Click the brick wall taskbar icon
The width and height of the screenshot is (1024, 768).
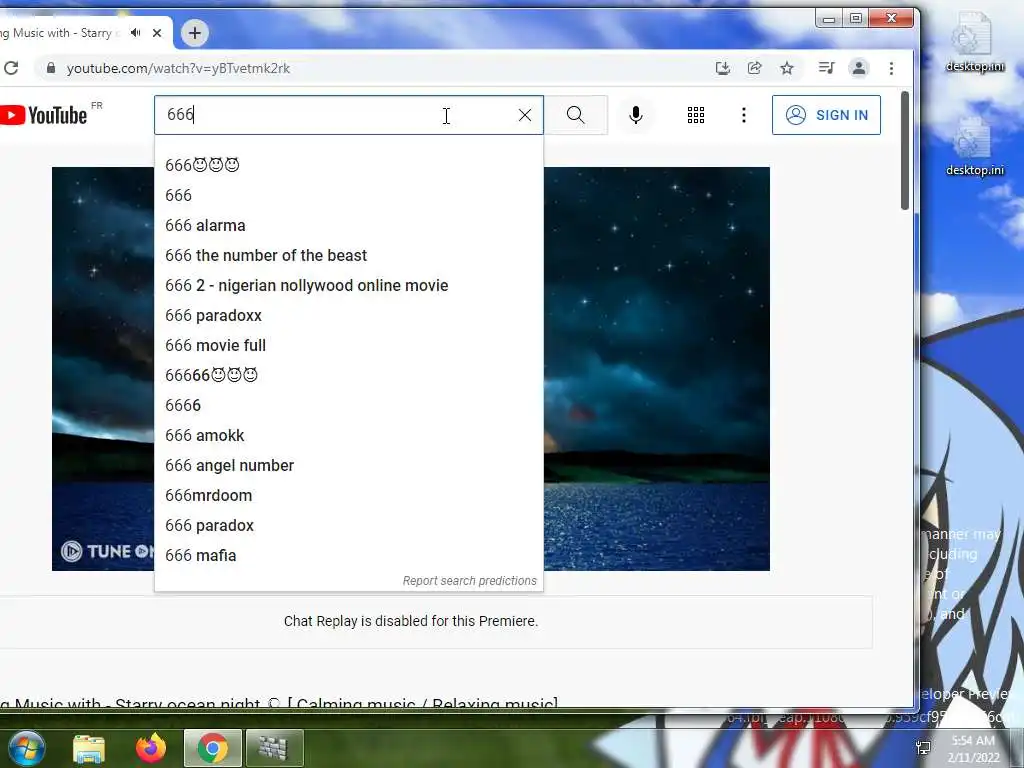tap(274, 748)
